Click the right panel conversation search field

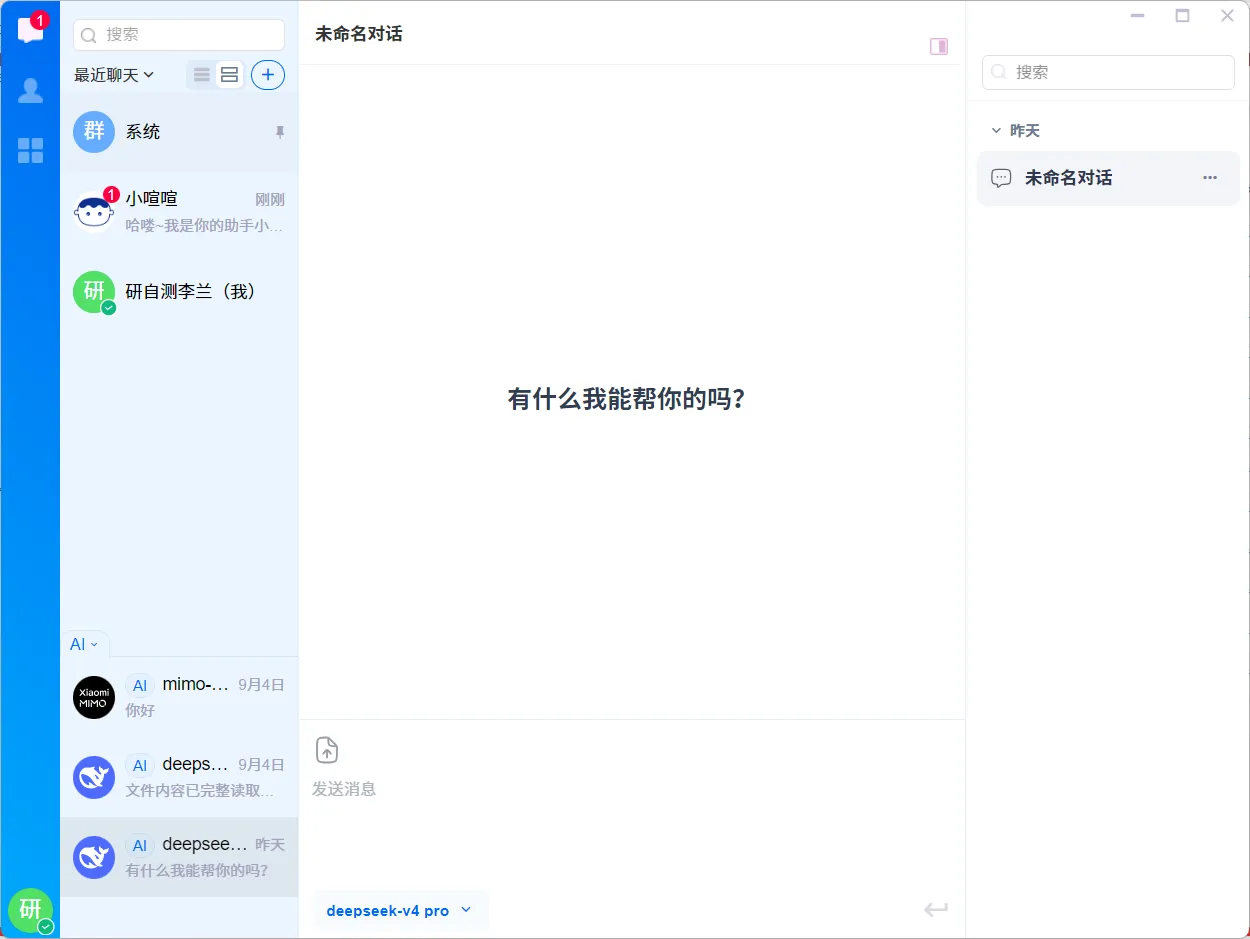[x=1108, y=72]
